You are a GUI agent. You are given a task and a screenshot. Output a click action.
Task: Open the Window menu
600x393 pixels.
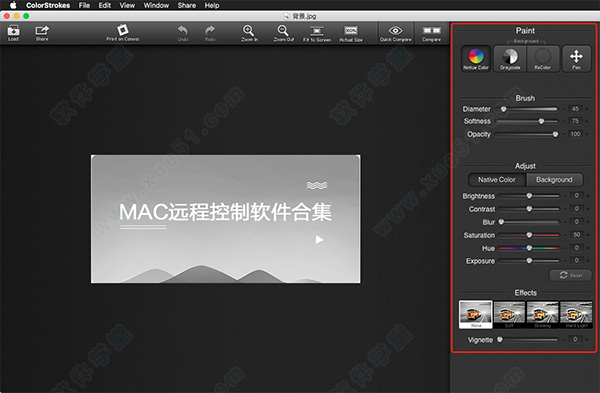point(156,5)
